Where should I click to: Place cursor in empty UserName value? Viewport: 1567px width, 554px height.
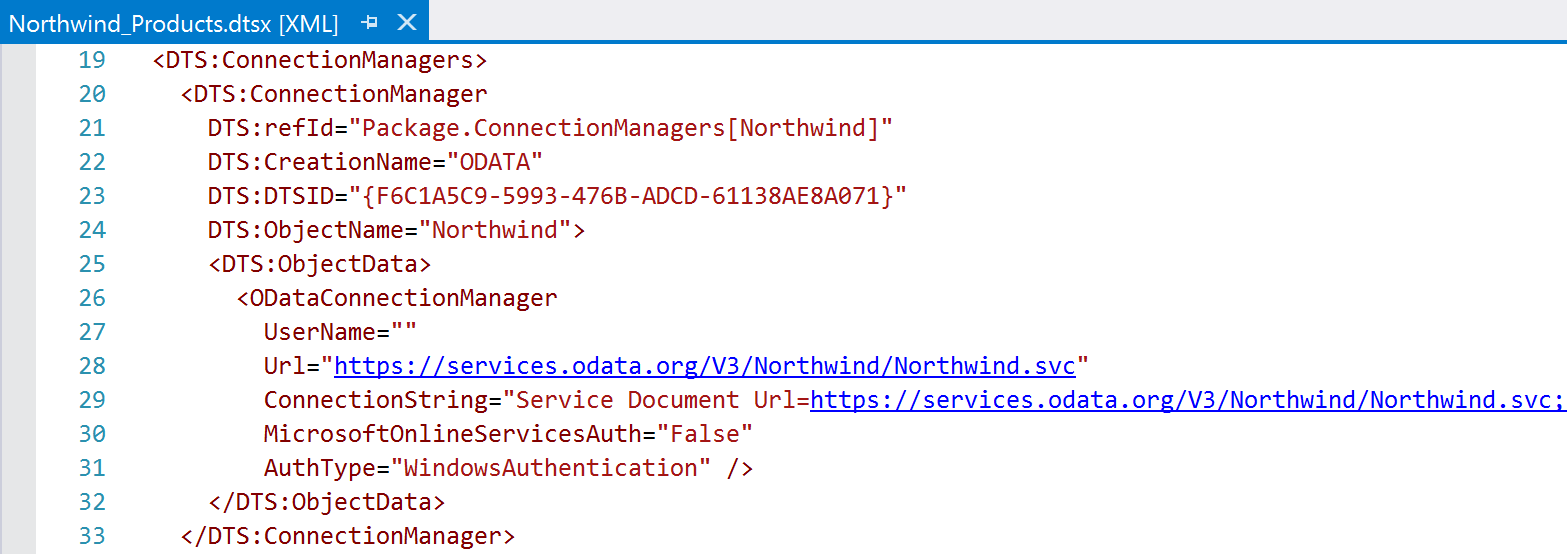403,332
